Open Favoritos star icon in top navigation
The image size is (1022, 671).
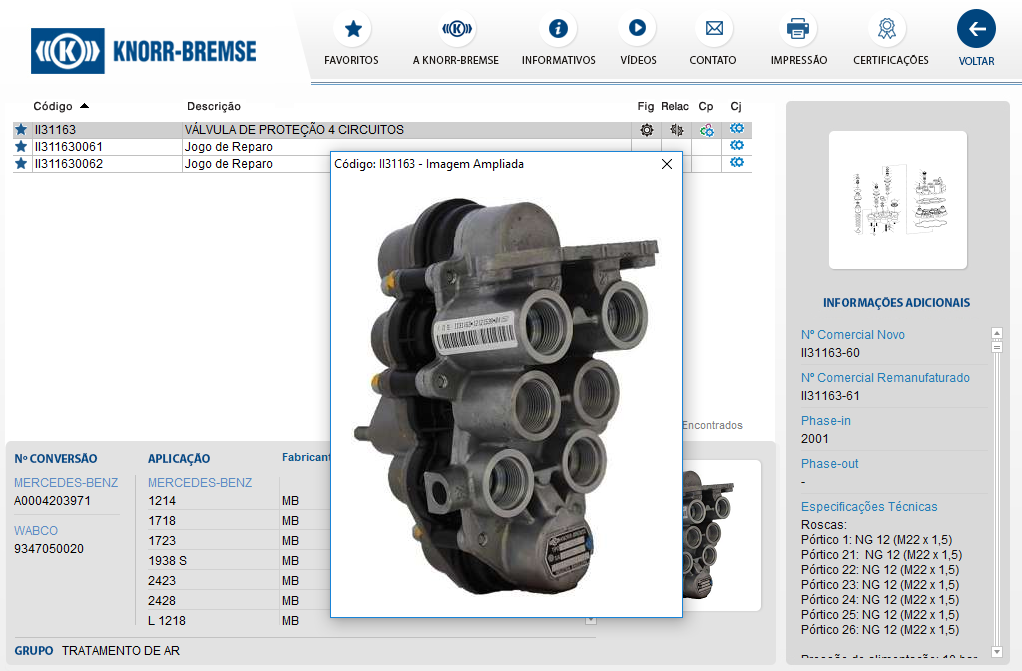point(352,29)
